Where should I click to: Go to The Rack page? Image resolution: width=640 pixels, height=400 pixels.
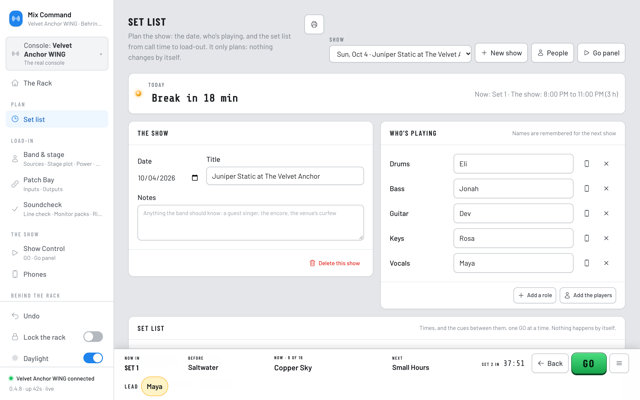[57, 83]
